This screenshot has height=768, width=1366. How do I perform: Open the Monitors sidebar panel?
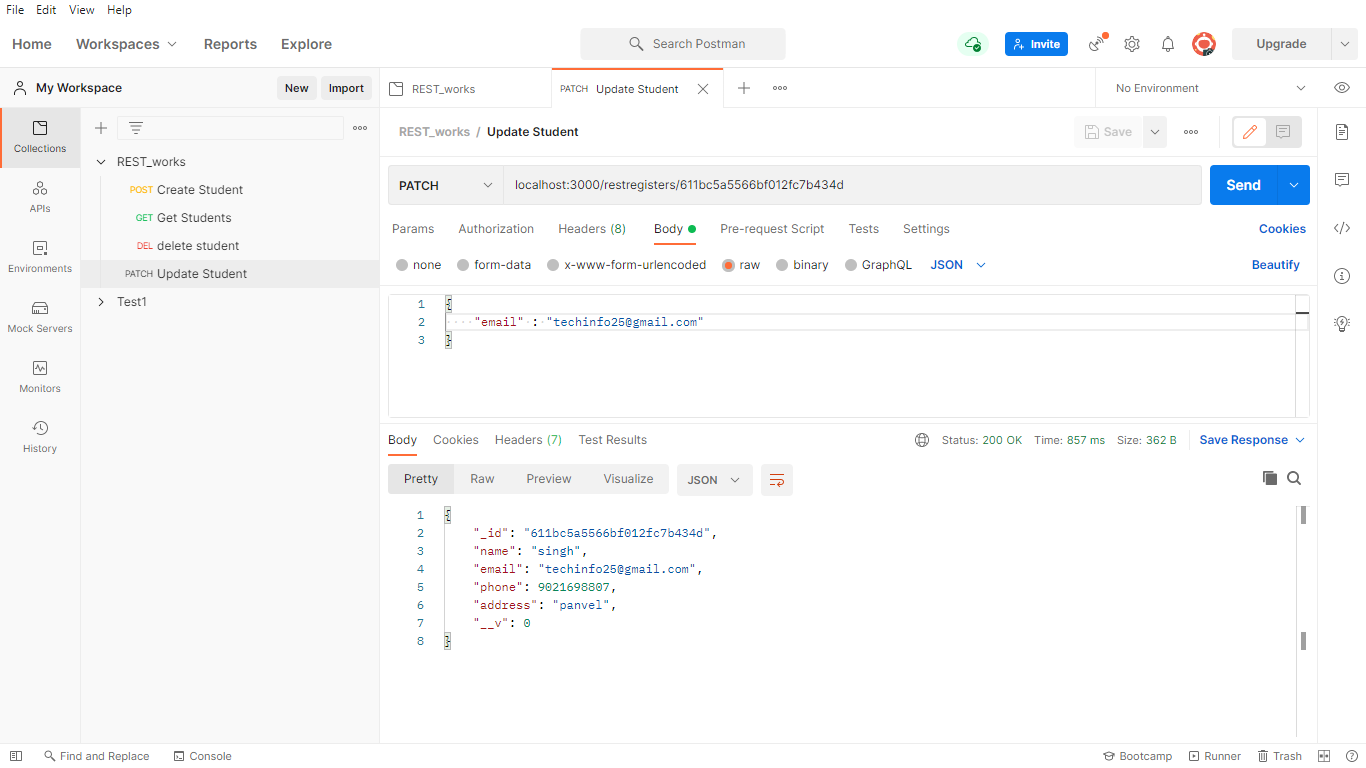point(40,377)
